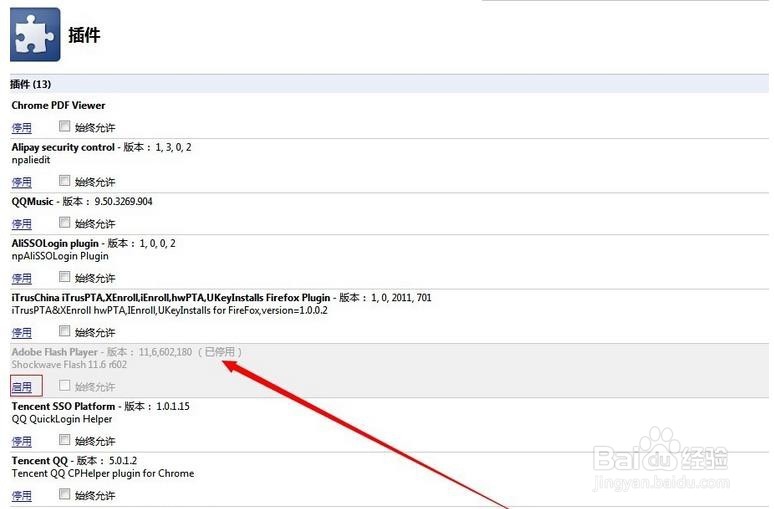Check 始终允许 for Tencent SSO Platform
The width and height of the screenshot is (774, 509).
(x=65, y=440)
